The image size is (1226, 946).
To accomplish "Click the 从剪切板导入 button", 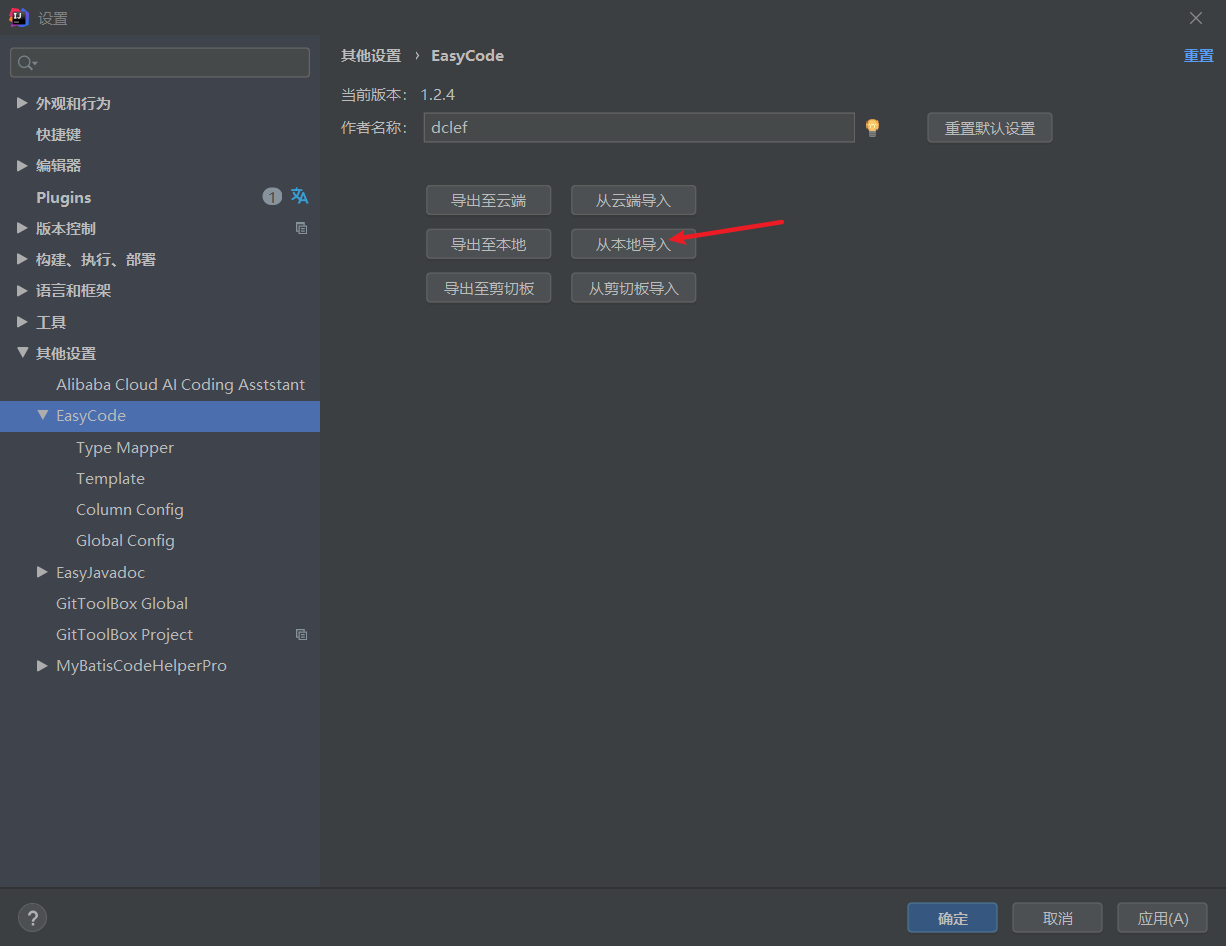I will [x=633, y=288].
